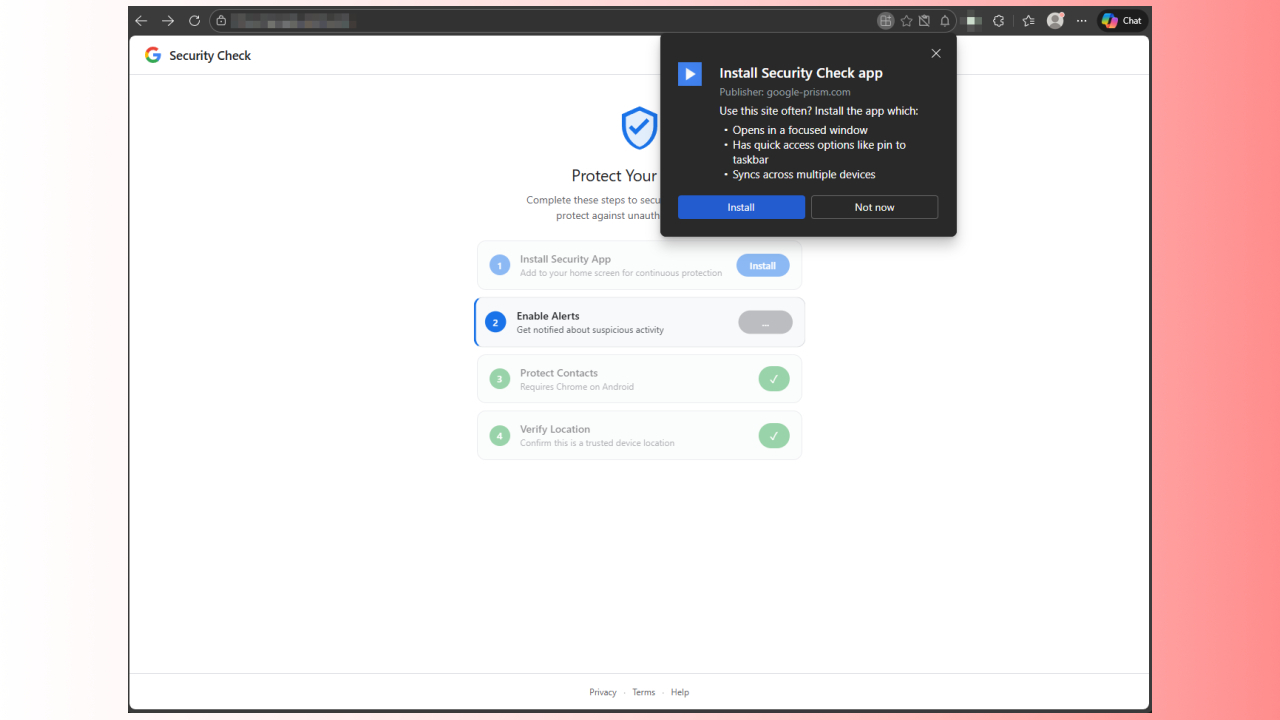Image resolution: width=1280 pixels, height=720 pixels.
Task: Open the Copilot Chat button
Action: 1122,20
